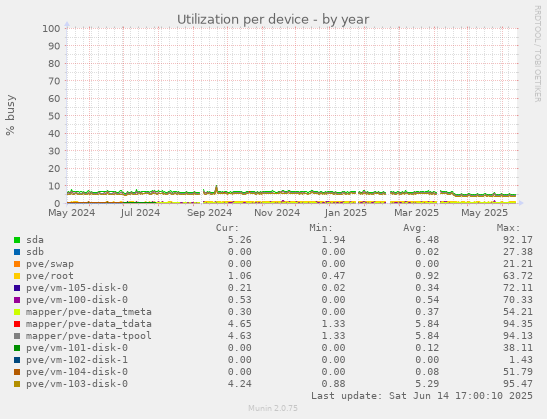Click the 'Sep 2024' x-axis label
This screenshot has height=419, width=547.
209,213
